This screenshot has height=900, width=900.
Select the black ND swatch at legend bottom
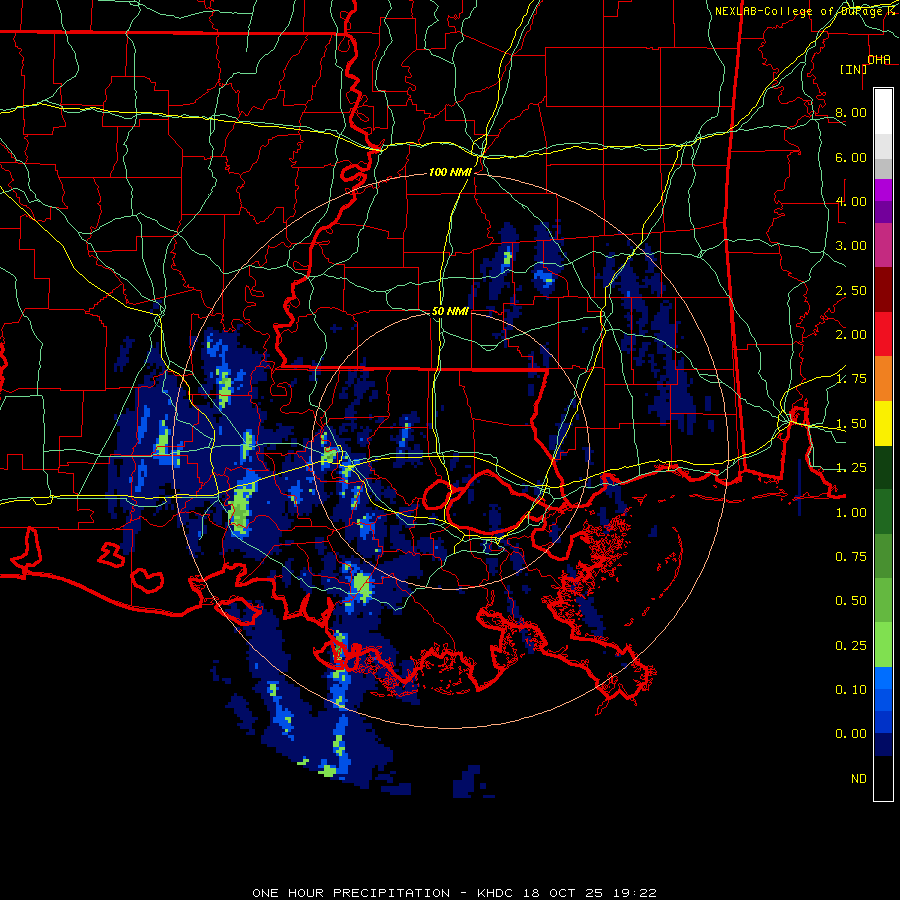point(883,778)
